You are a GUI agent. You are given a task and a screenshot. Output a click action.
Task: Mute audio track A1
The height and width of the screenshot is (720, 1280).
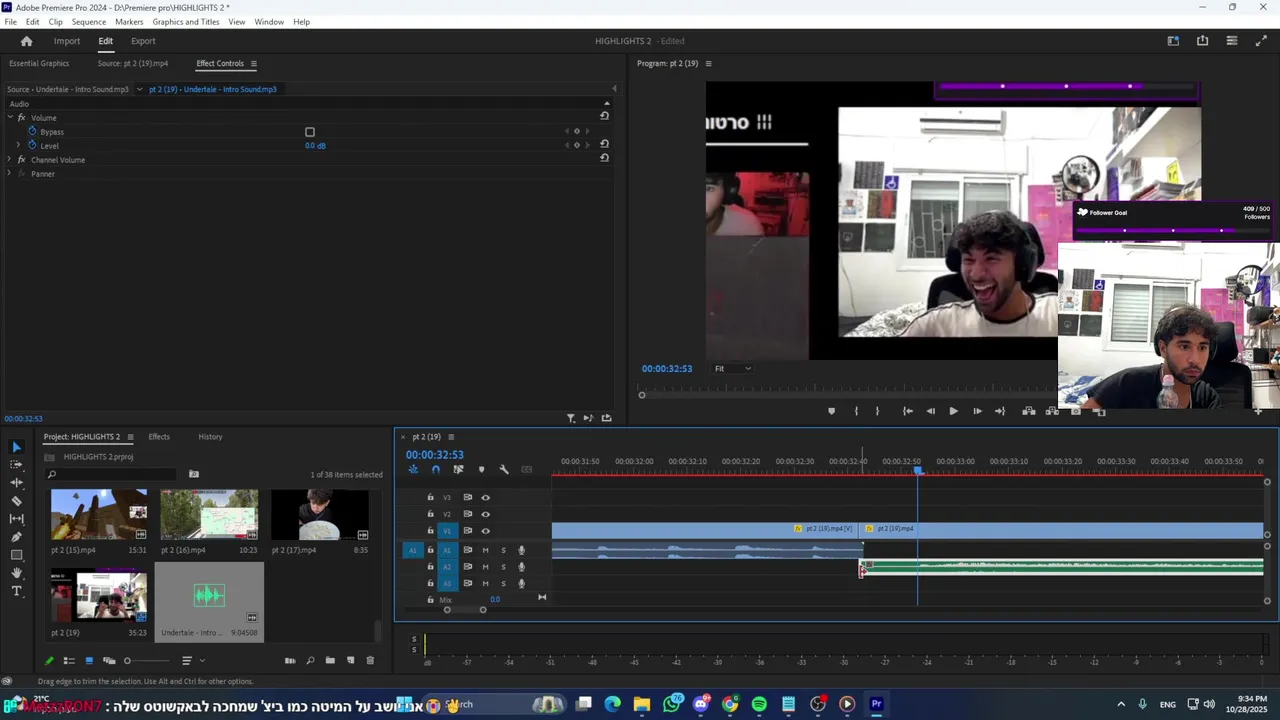[x=486, y=550]
